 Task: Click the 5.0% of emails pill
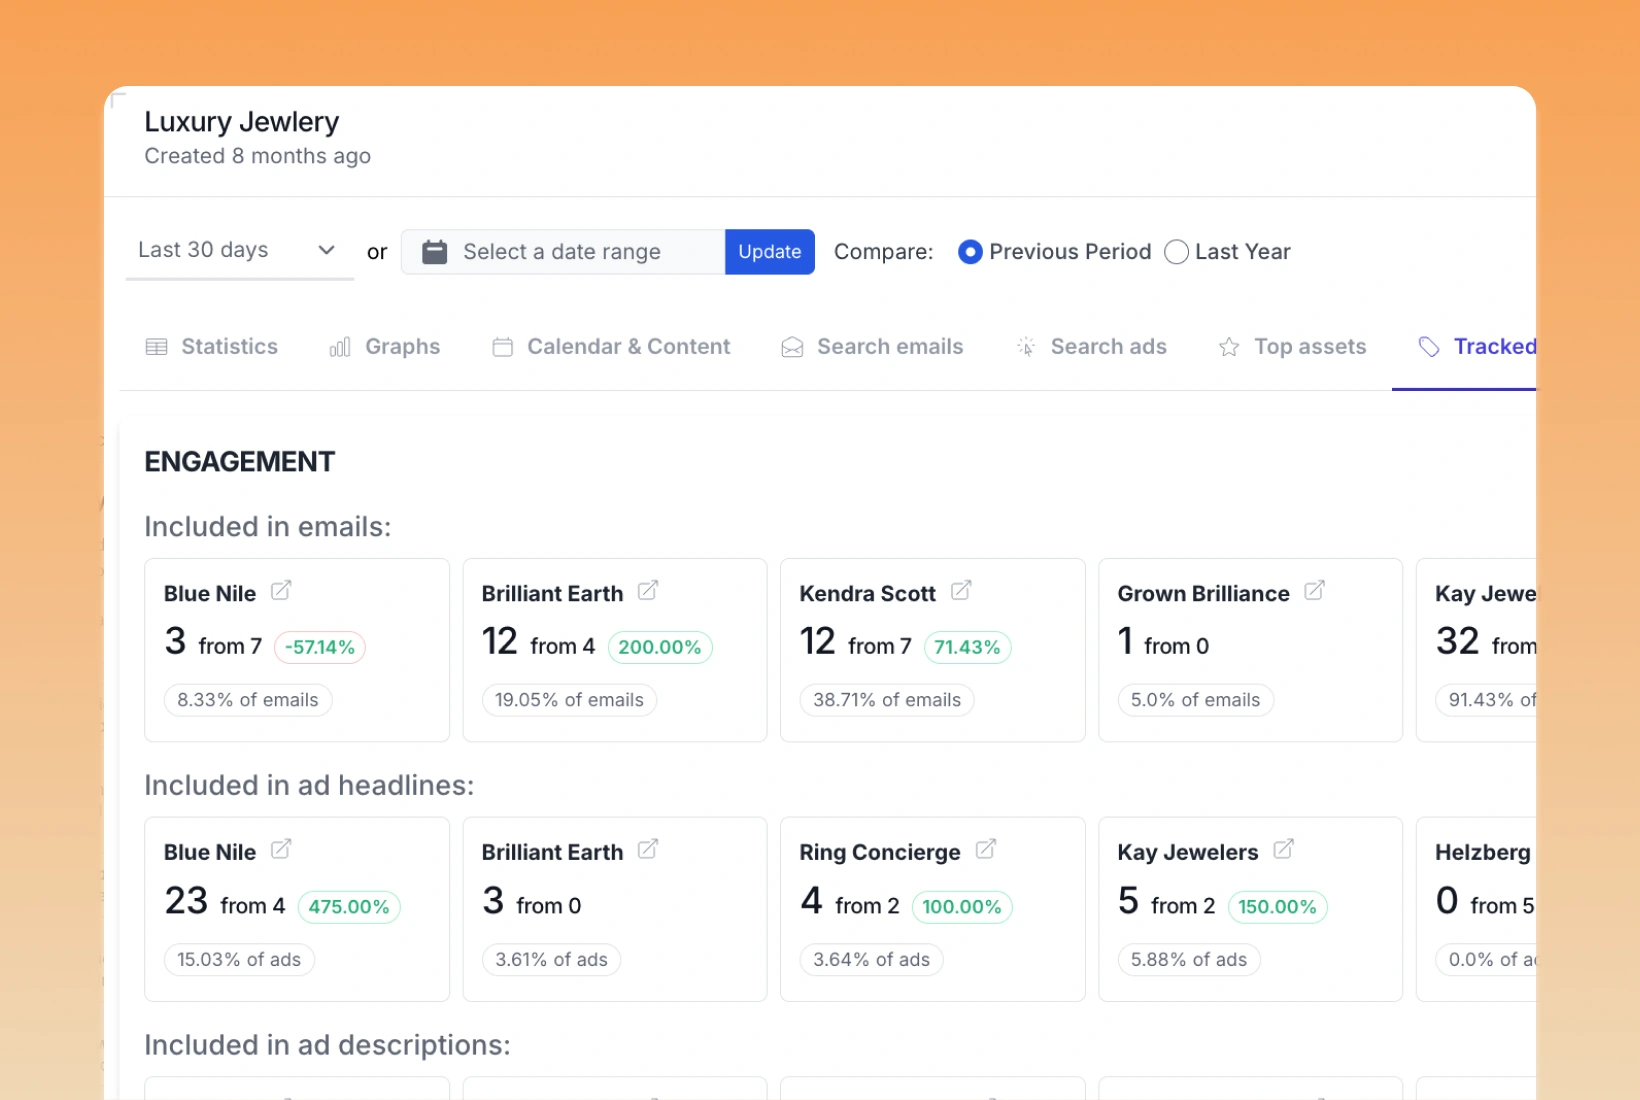point(1195,700)
